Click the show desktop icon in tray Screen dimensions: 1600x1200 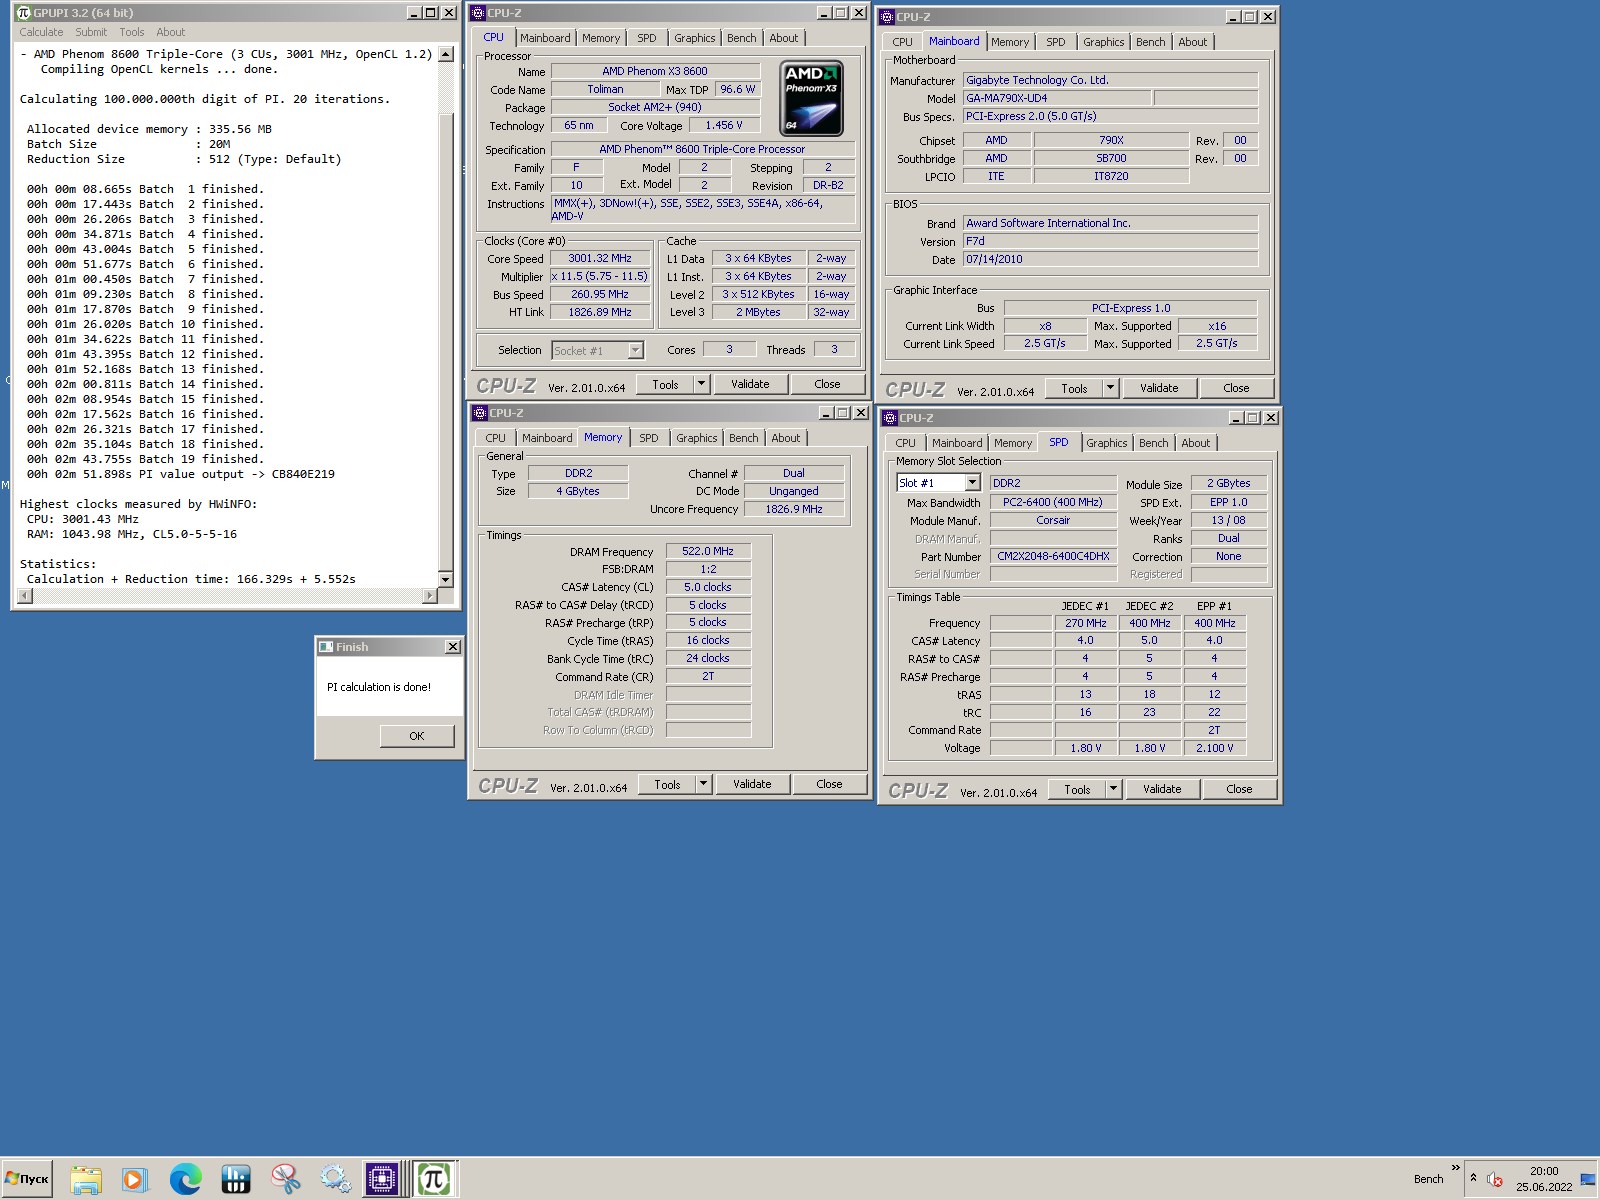coord(1588,1180)
